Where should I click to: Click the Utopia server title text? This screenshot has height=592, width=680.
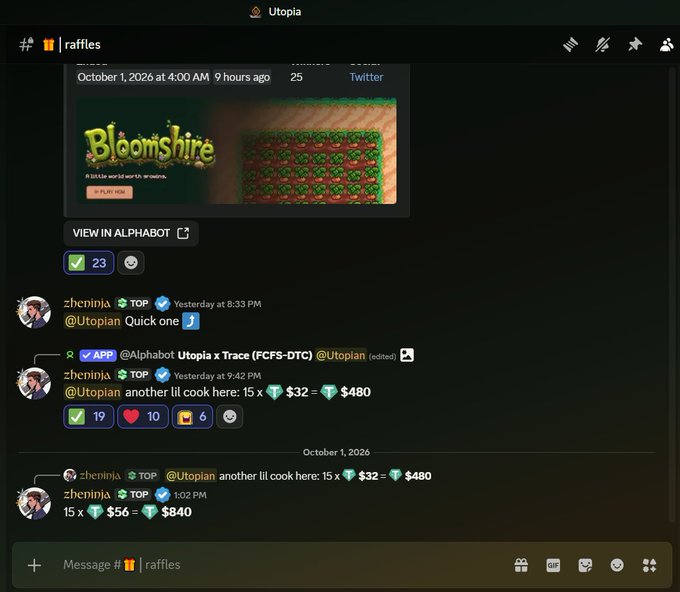coord(284,12)
